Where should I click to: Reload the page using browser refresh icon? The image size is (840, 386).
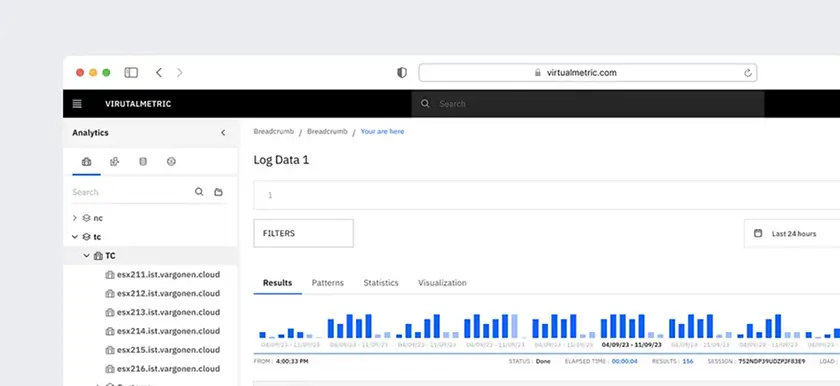point(748,73)
